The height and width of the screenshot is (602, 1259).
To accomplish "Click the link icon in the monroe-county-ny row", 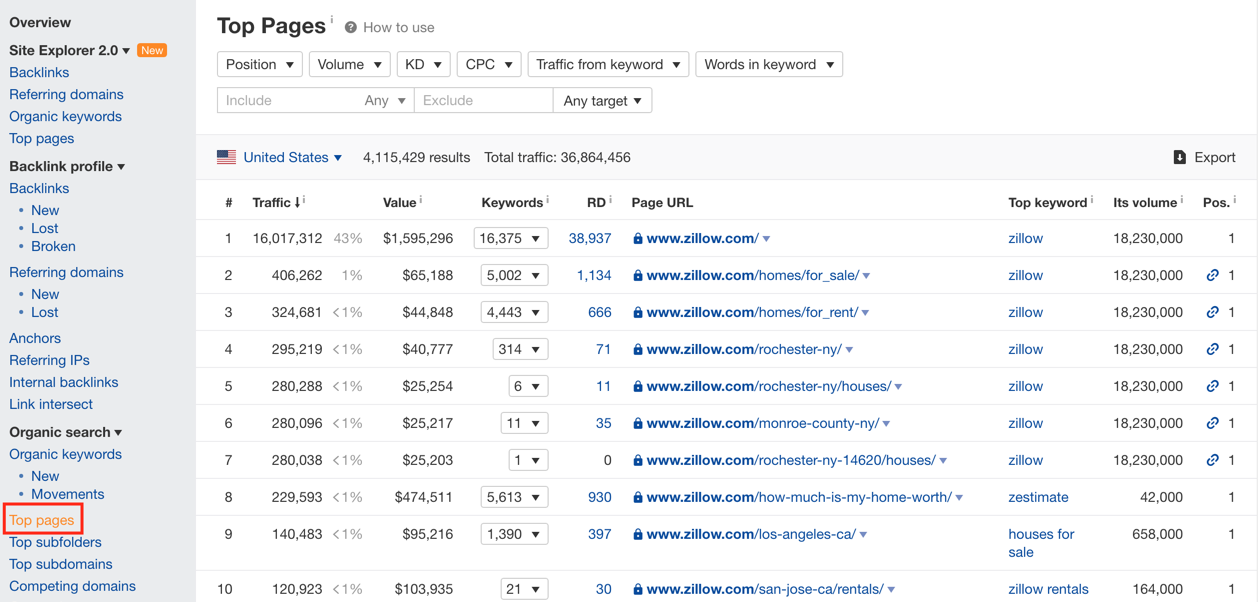I will point(1212,423).
